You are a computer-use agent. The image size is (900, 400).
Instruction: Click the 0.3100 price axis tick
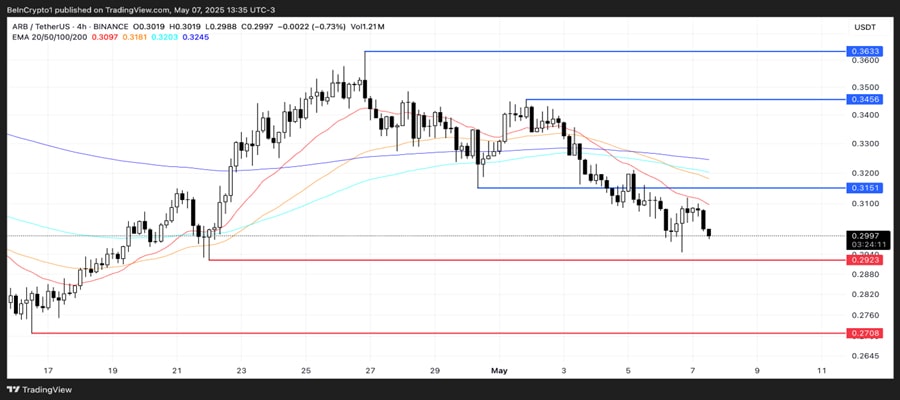[865, 203]
